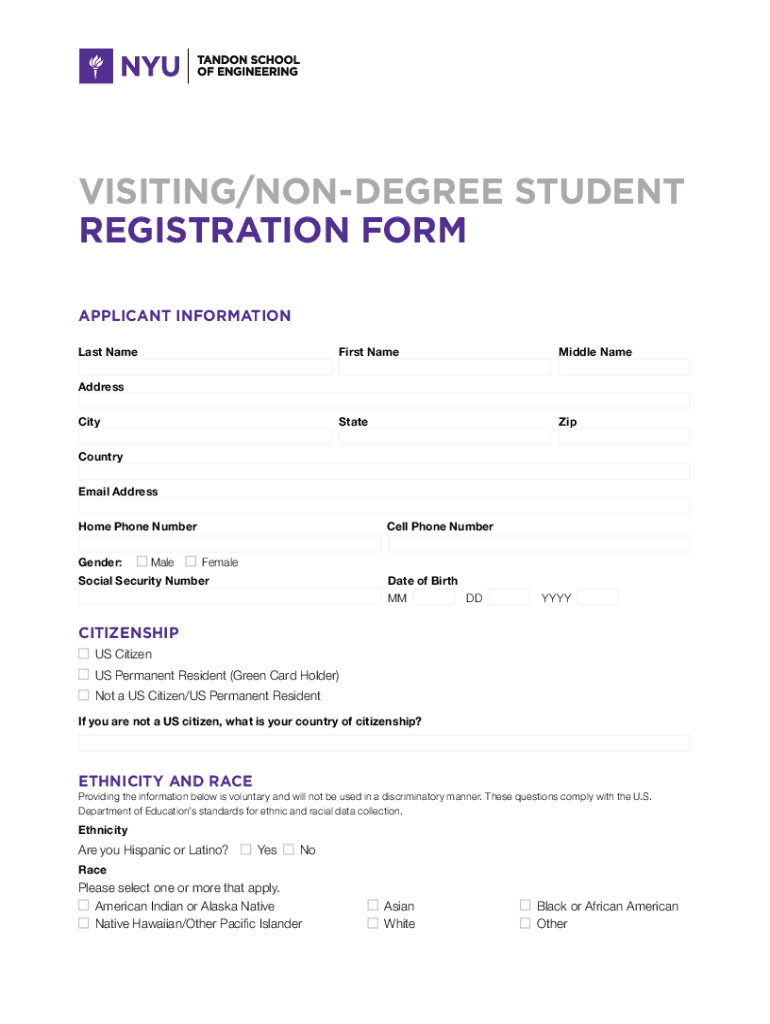
Task: Mark Not a US Citizen/US Permanent Resident
Action: [x=84, y=695]
